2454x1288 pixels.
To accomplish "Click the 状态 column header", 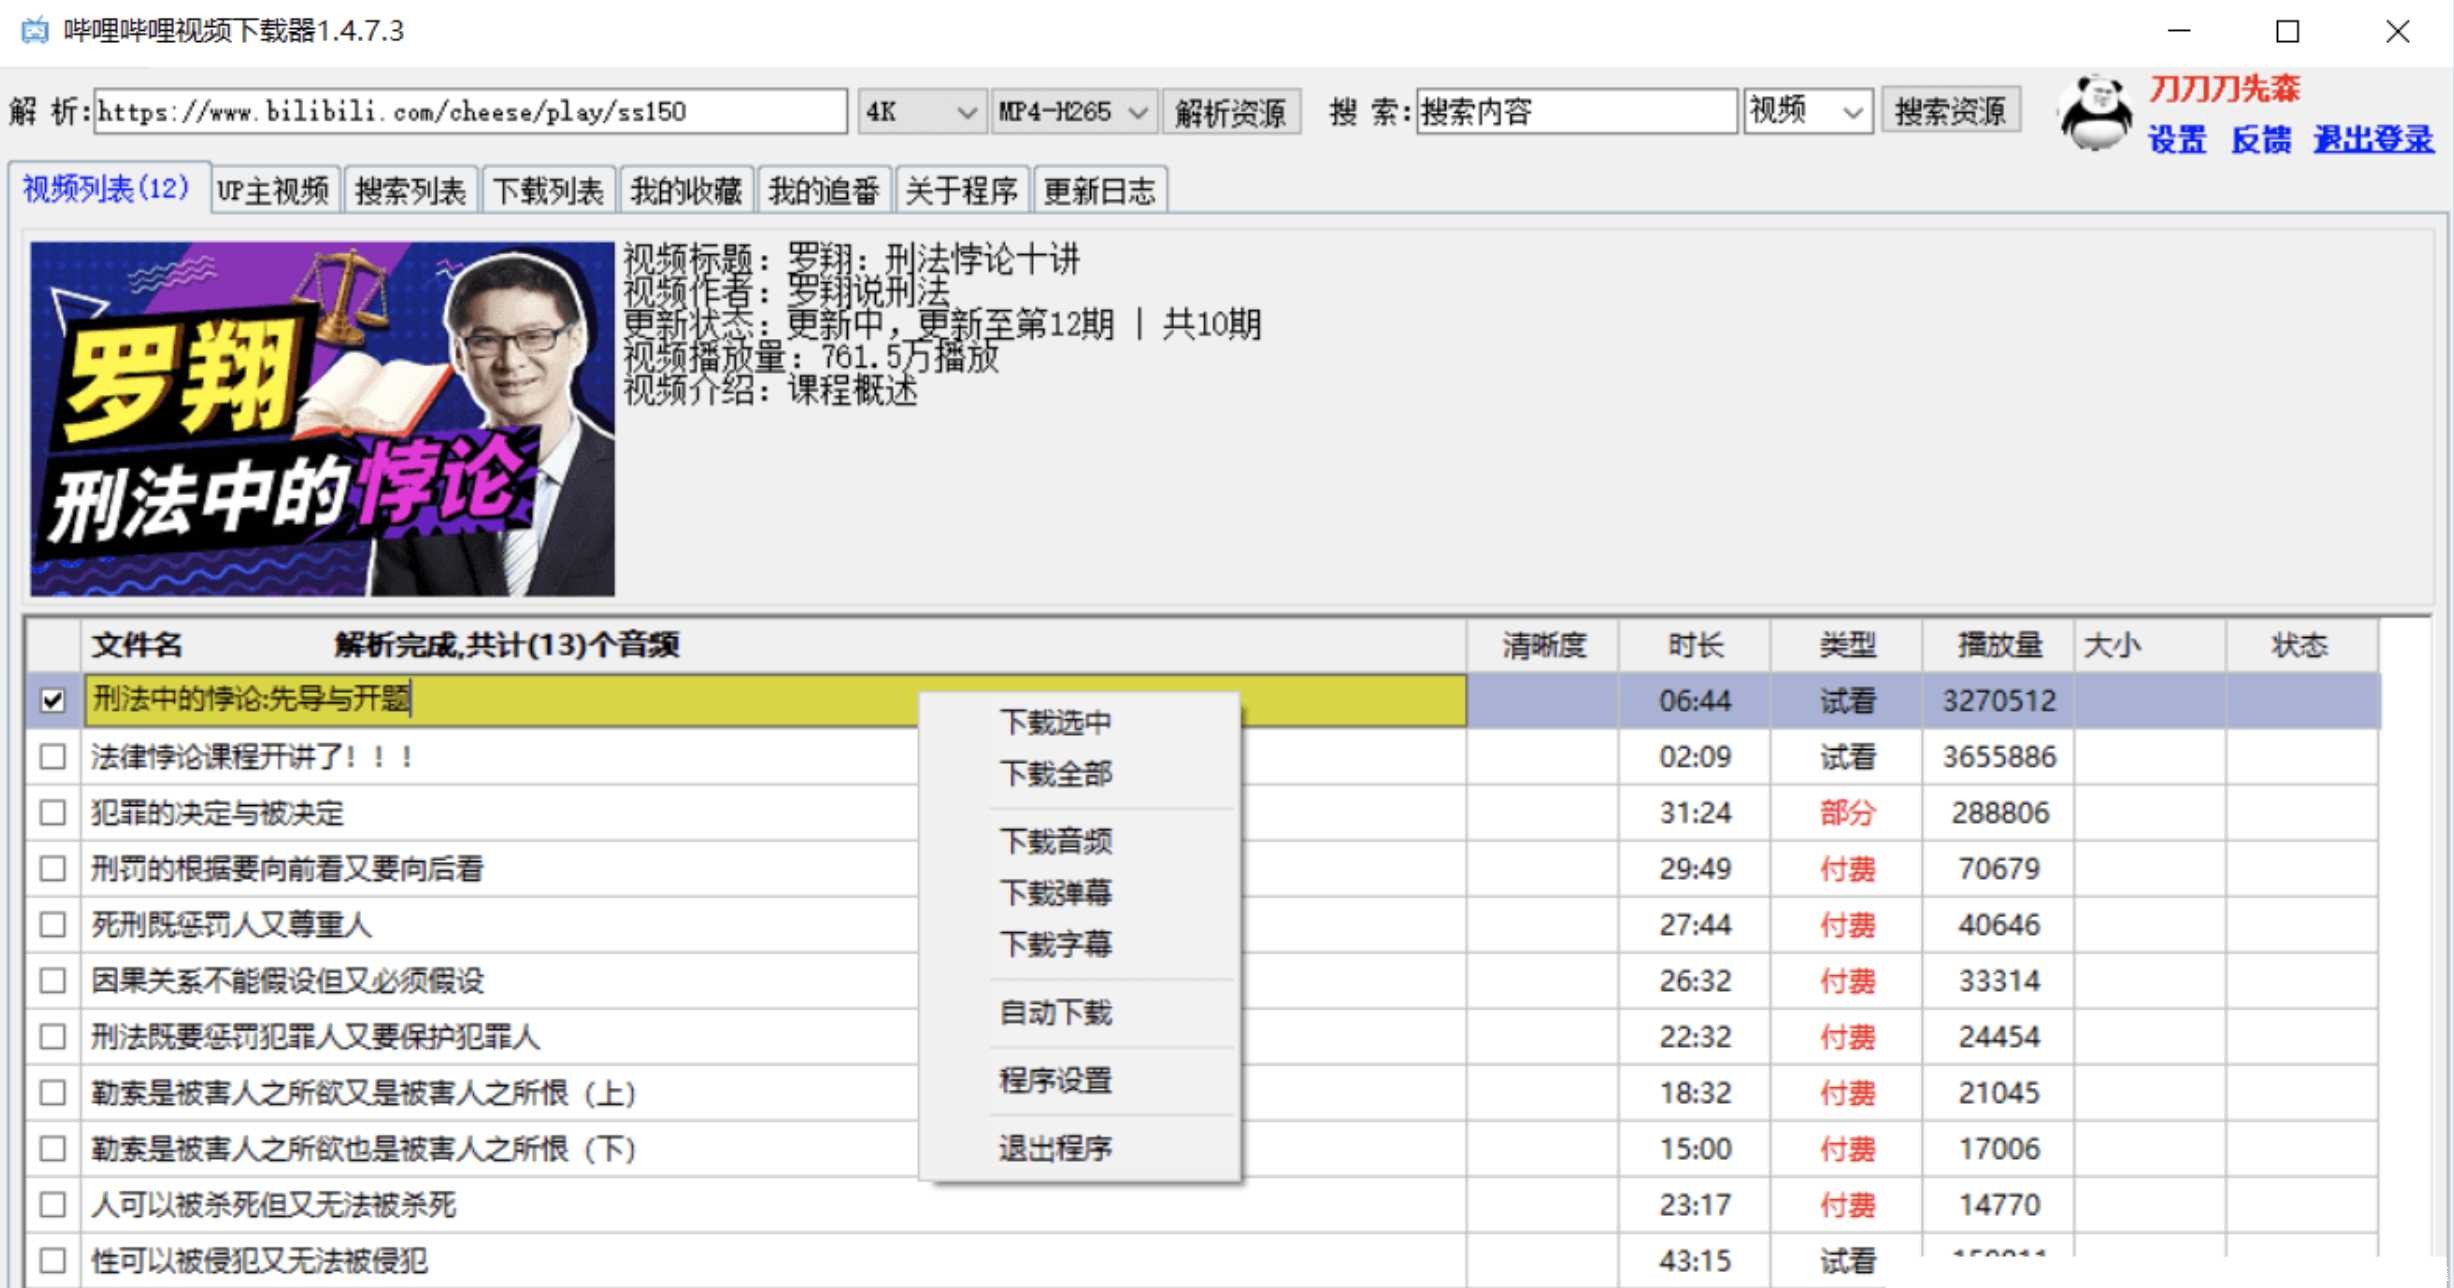I will [x=2302, y=645].
